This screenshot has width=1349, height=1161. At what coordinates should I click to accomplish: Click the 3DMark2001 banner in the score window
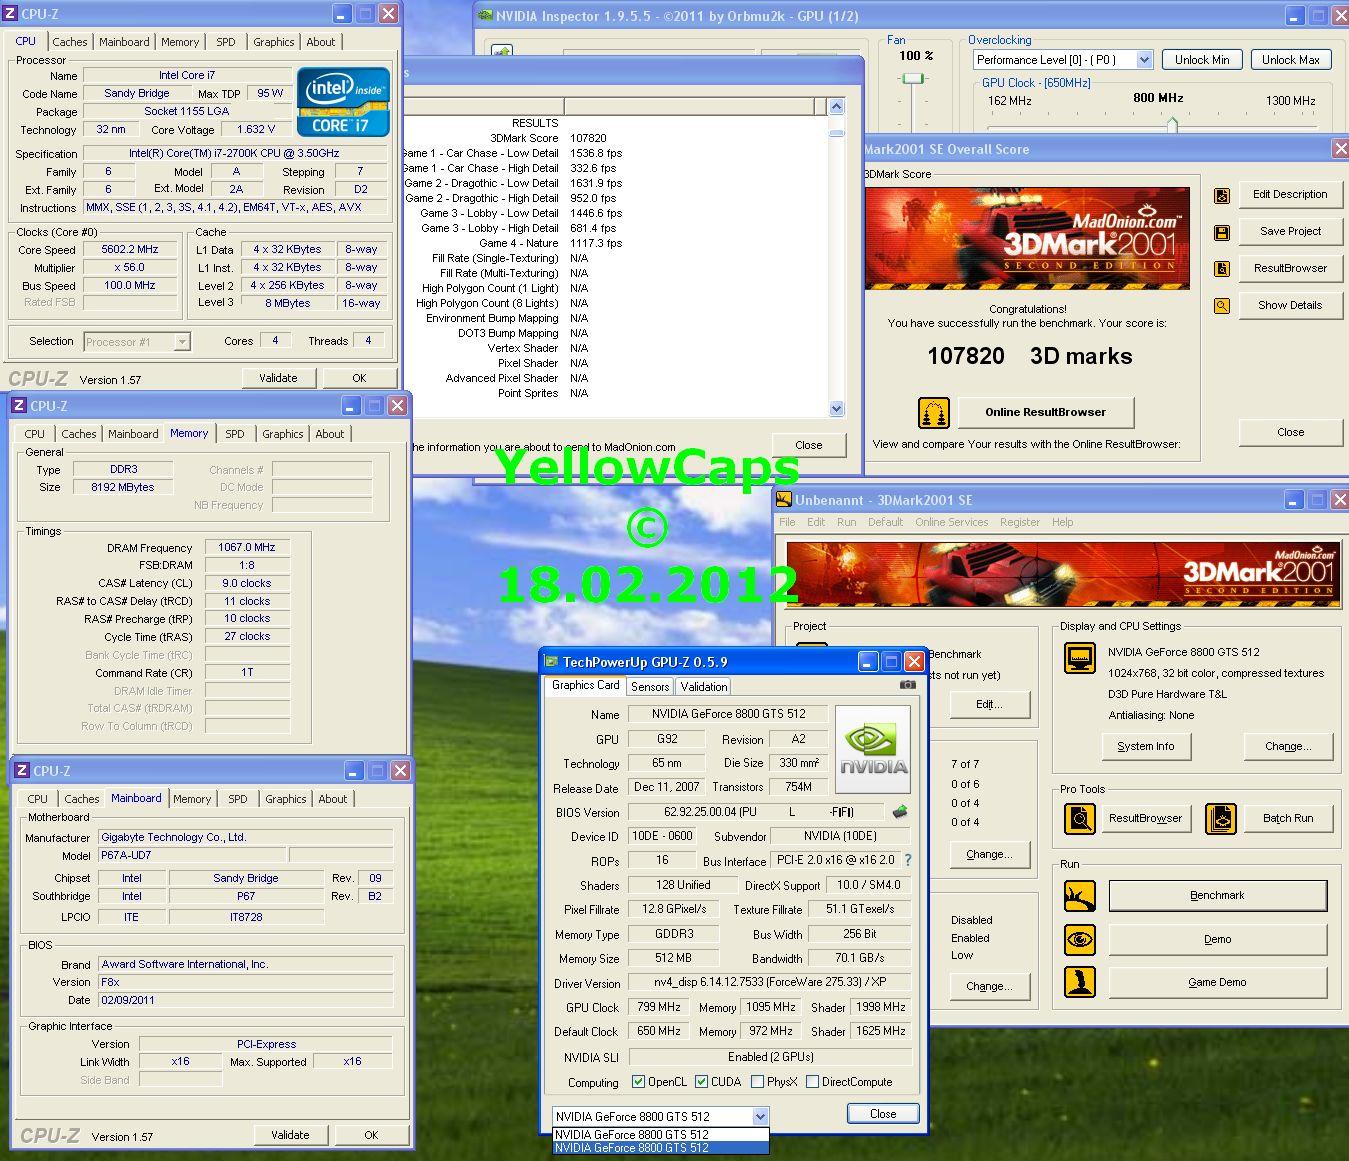coord(1027,238)
